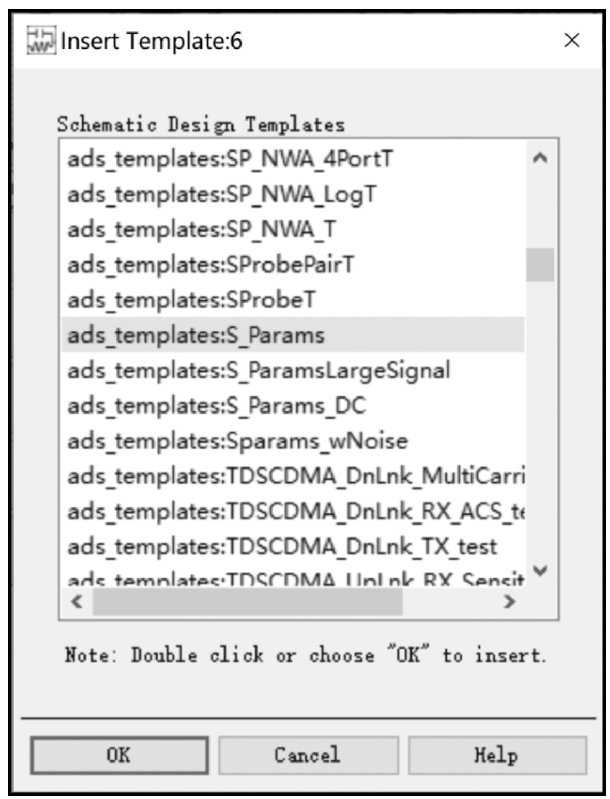Close the Insert Template dialog
Screen dimensions: 610x799
pyautogui.click(x=572, y=40)
